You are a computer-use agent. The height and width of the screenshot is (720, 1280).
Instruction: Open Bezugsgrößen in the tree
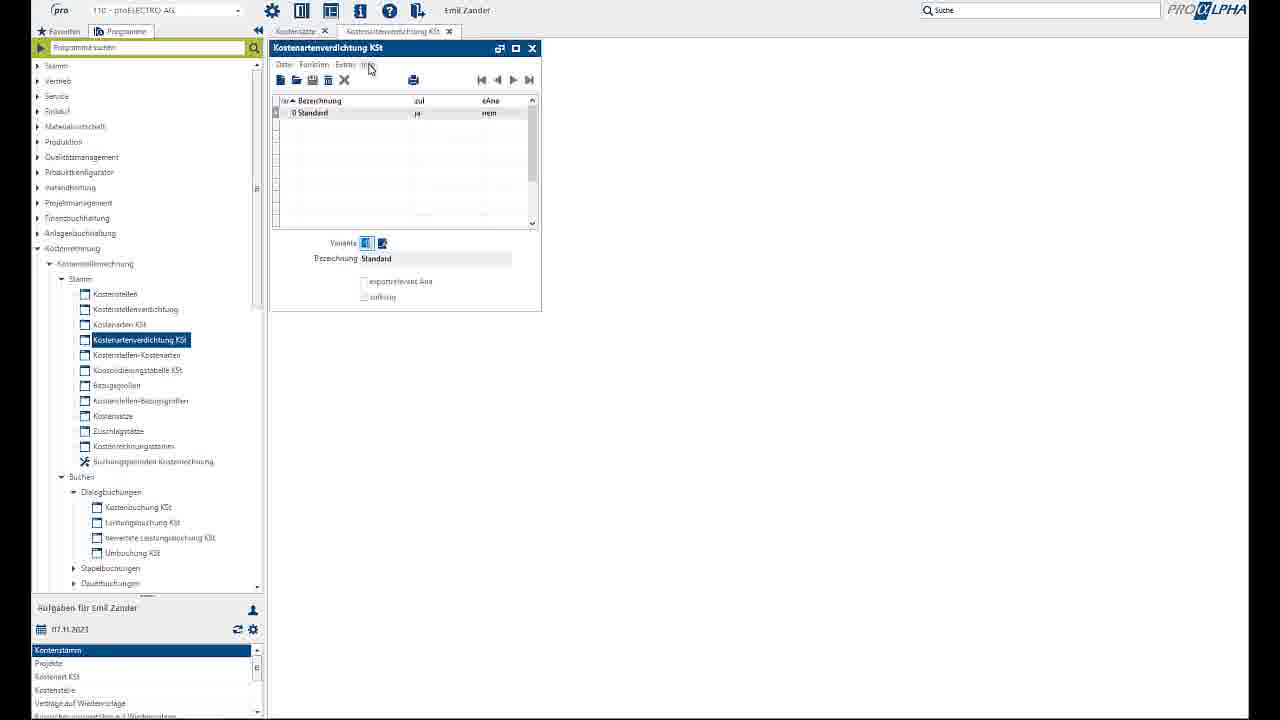click(117, 385)
